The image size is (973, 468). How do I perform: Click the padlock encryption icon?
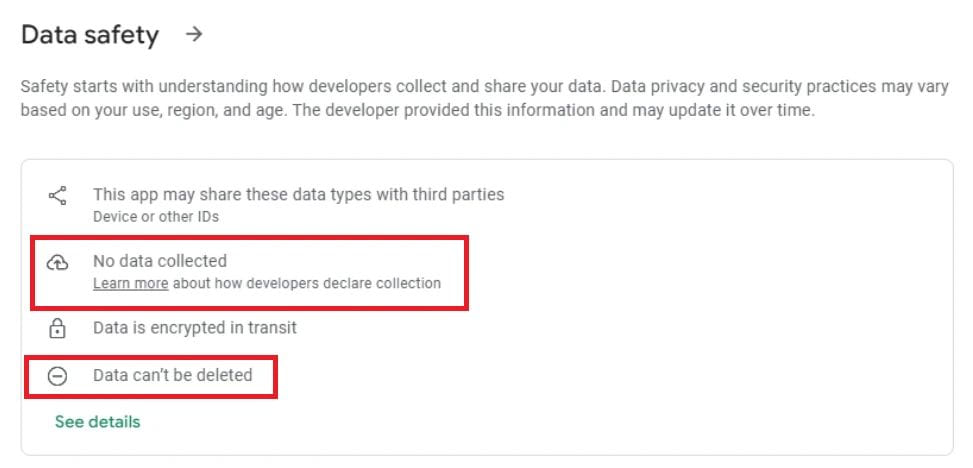click(x=58, y=328)
